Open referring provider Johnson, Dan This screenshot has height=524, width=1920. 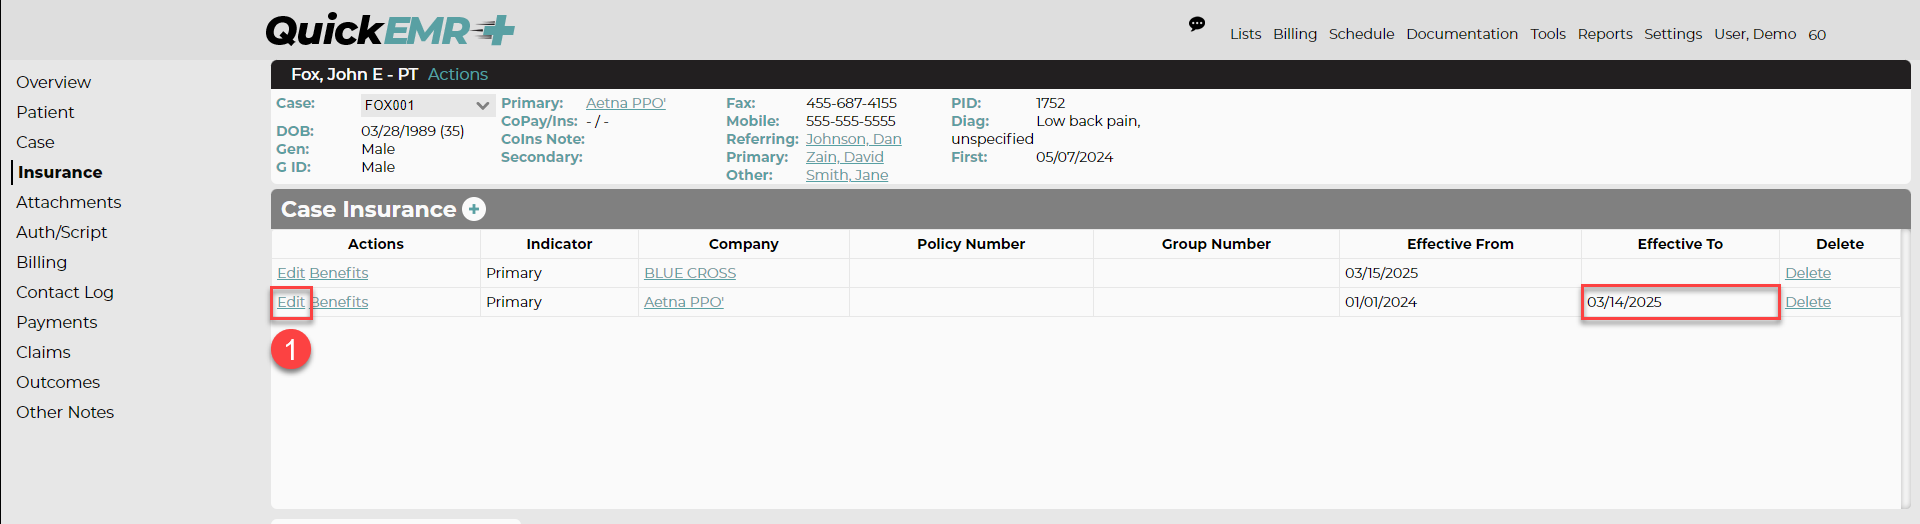pyautogui.click(x=854, y=139)
